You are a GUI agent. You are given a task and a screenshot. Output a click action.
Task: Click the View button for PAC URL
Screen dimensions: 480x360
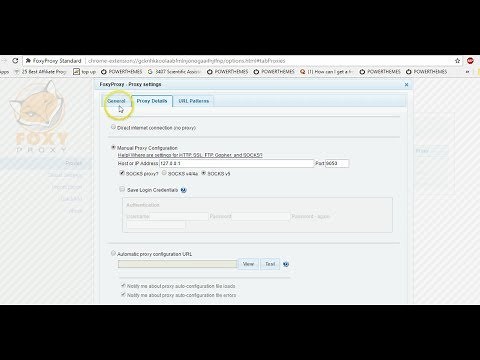pyautogui.click(x=248, y=264)
